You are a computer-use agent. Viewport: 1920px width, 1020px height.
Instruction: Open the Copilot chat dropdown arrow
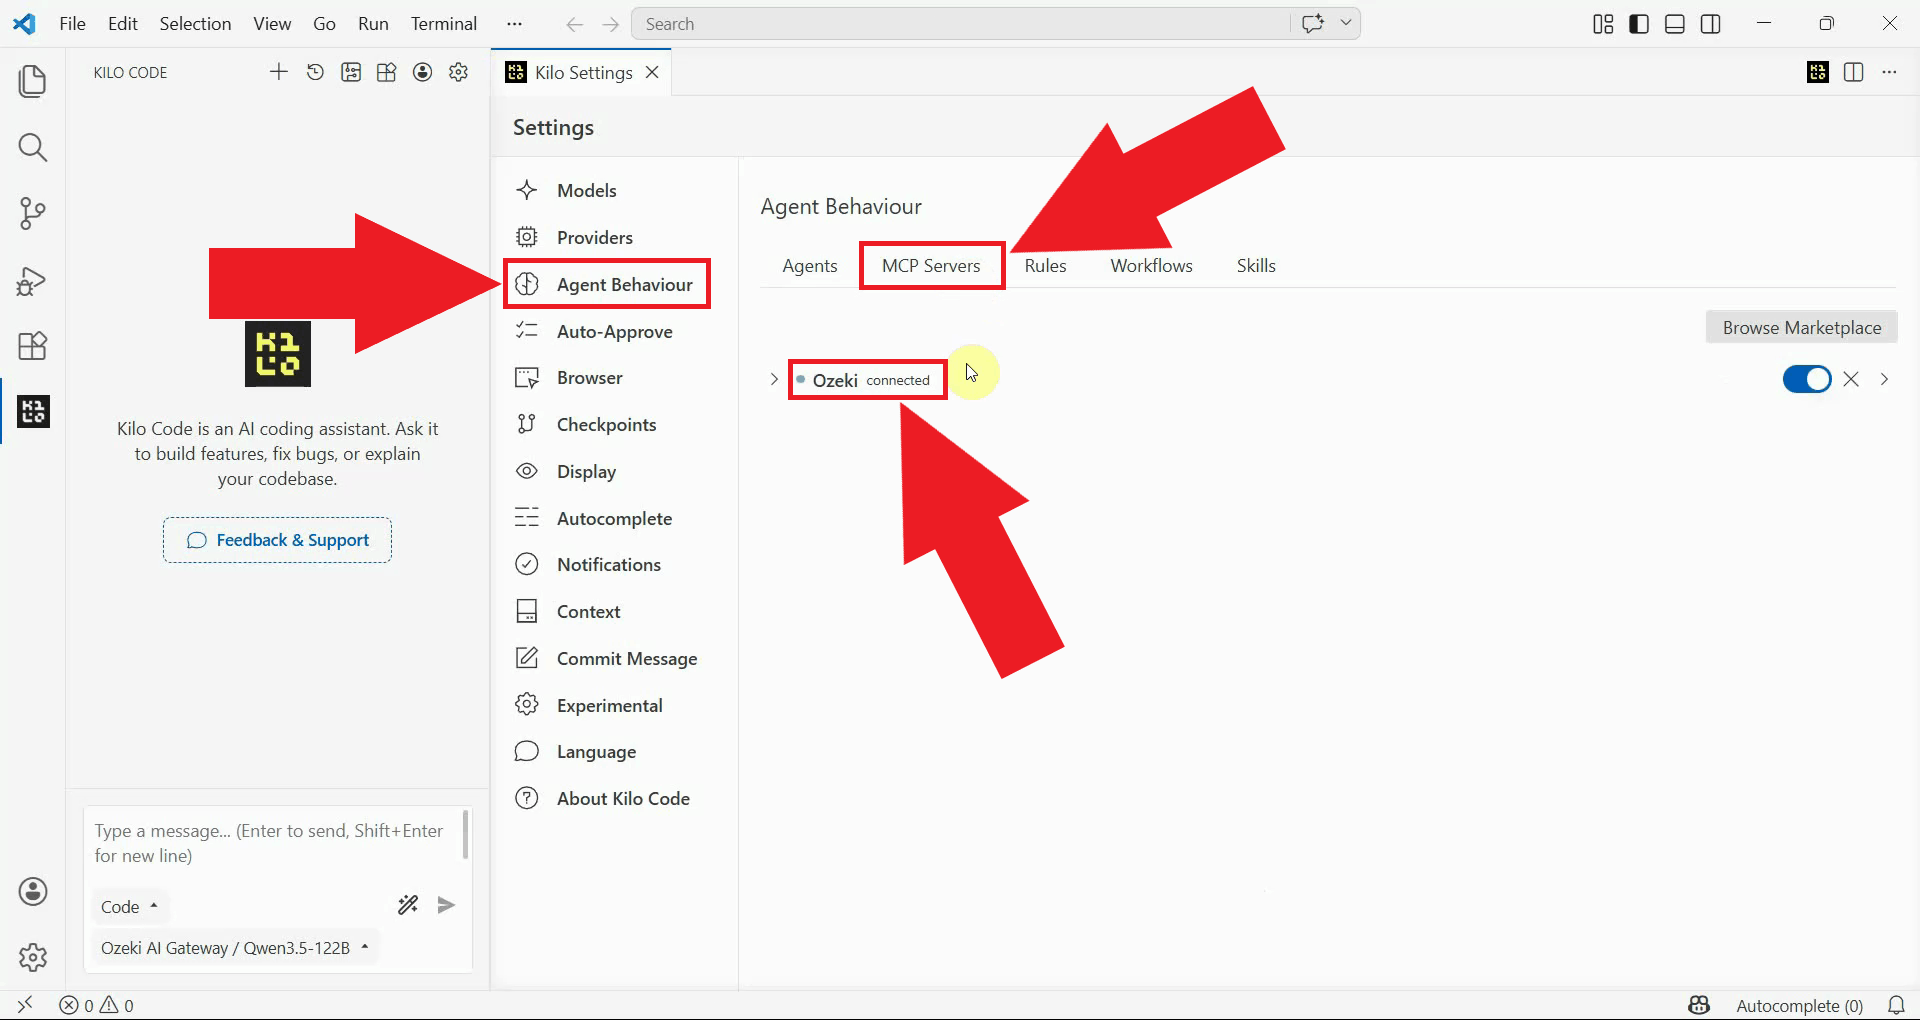[1346, 23]
